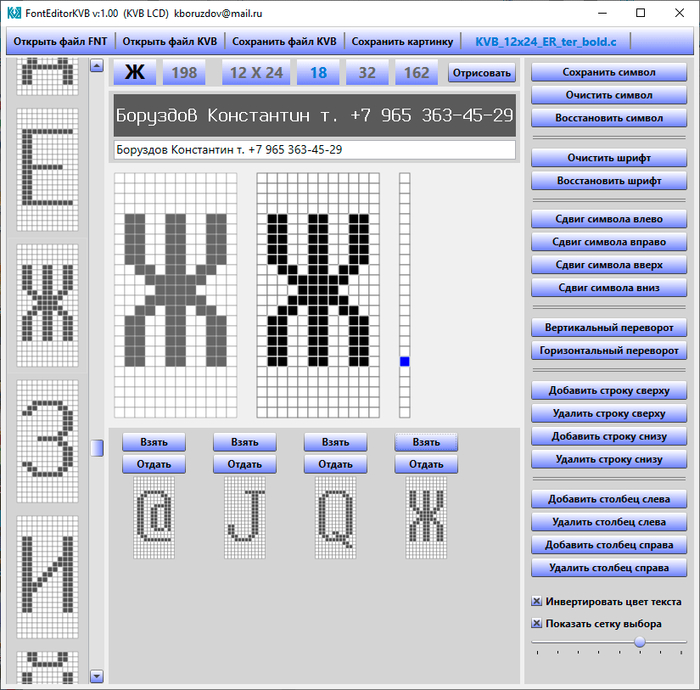
Task: Click the Е glyph thumbnail in left list
Action: click(x=47, y=170)
